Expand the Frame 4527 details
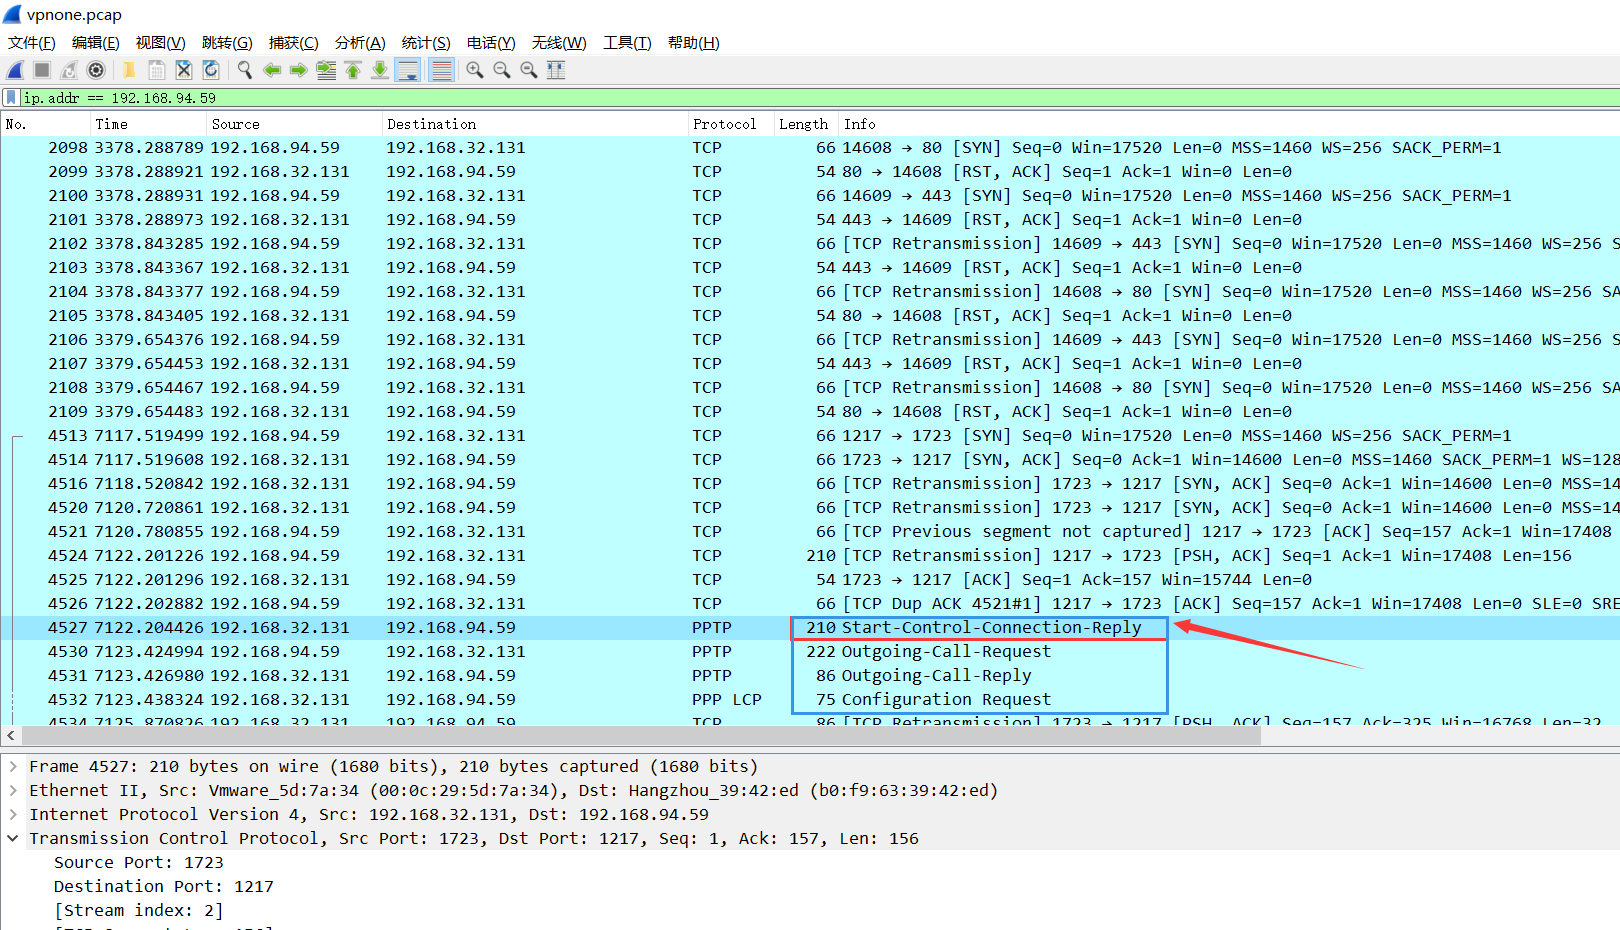 point(13,767)
